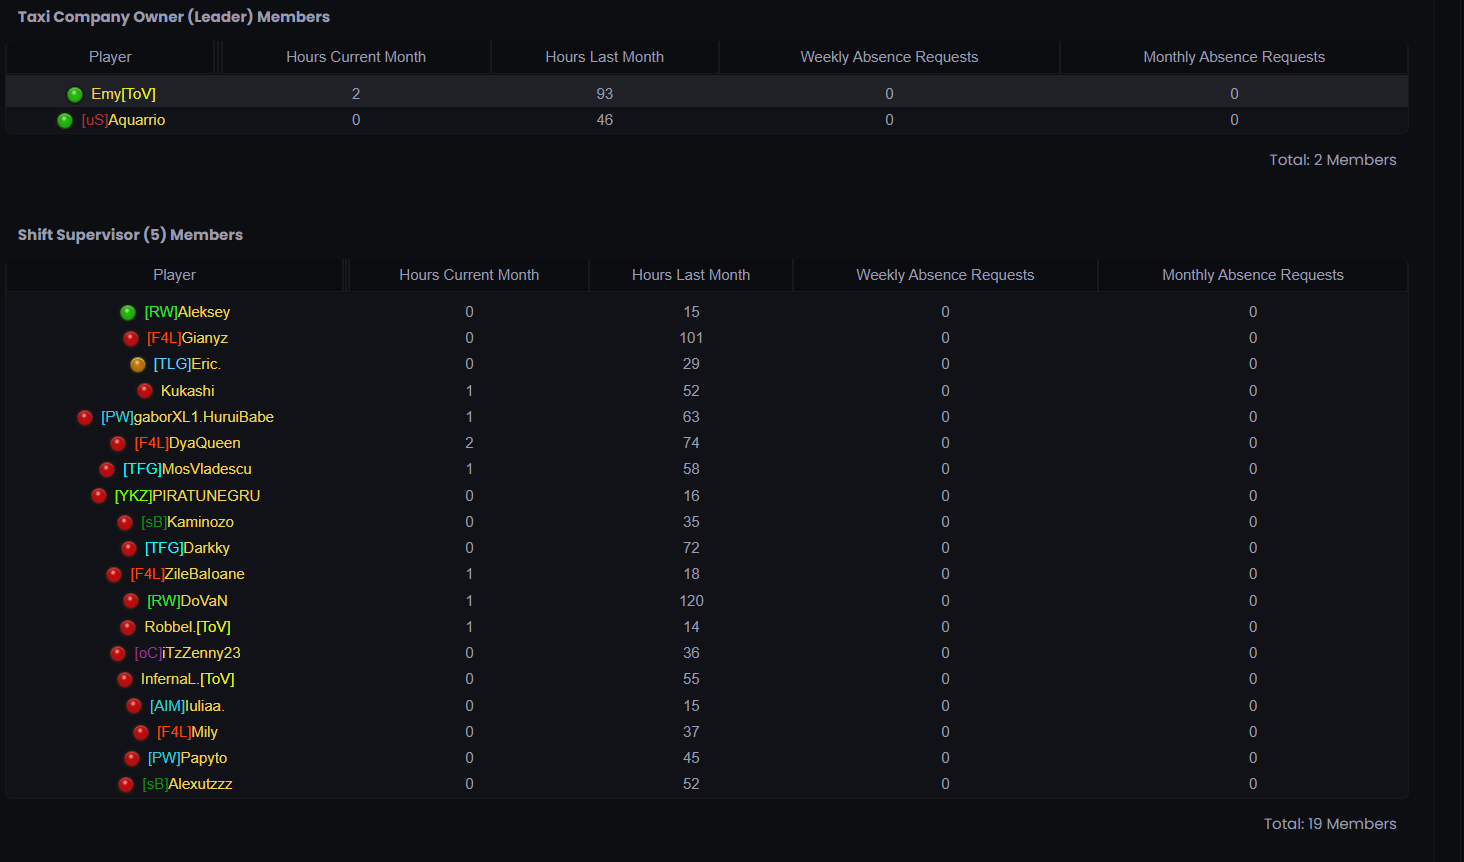Image resolution: width=1464 pixels, height=862 pixels.
Task: Sort leaders by Hours Current Month header
Action: click(x=356, y=57)
